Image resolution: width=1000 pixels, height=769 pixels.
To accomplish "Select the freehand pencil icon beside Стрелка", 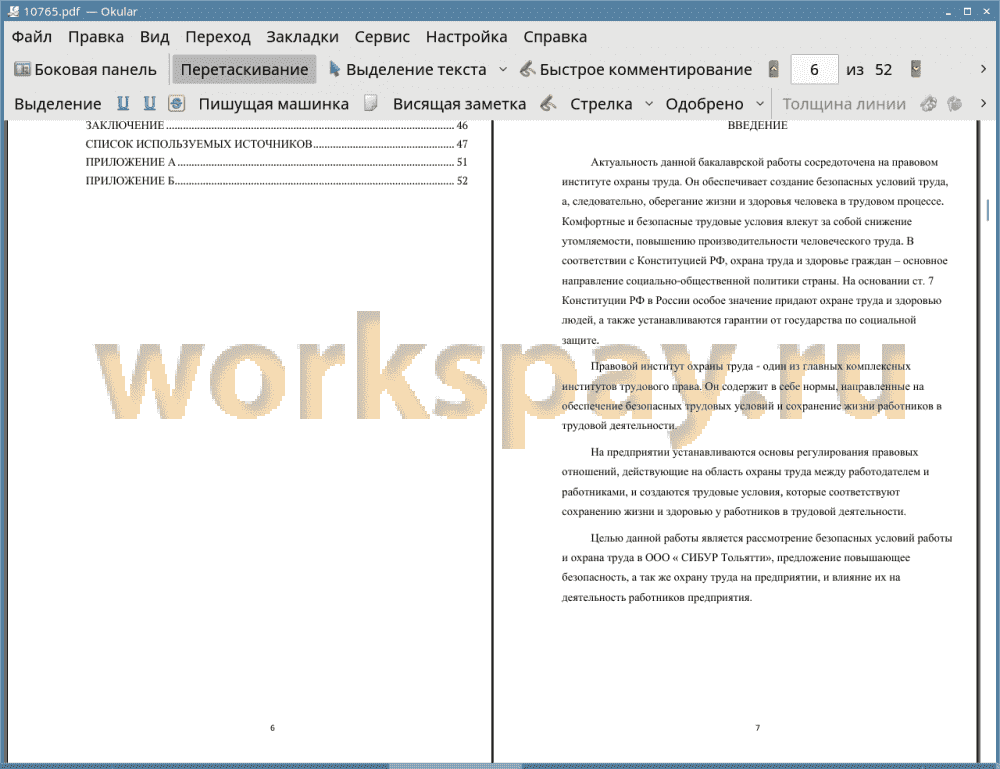I will 548,103.
